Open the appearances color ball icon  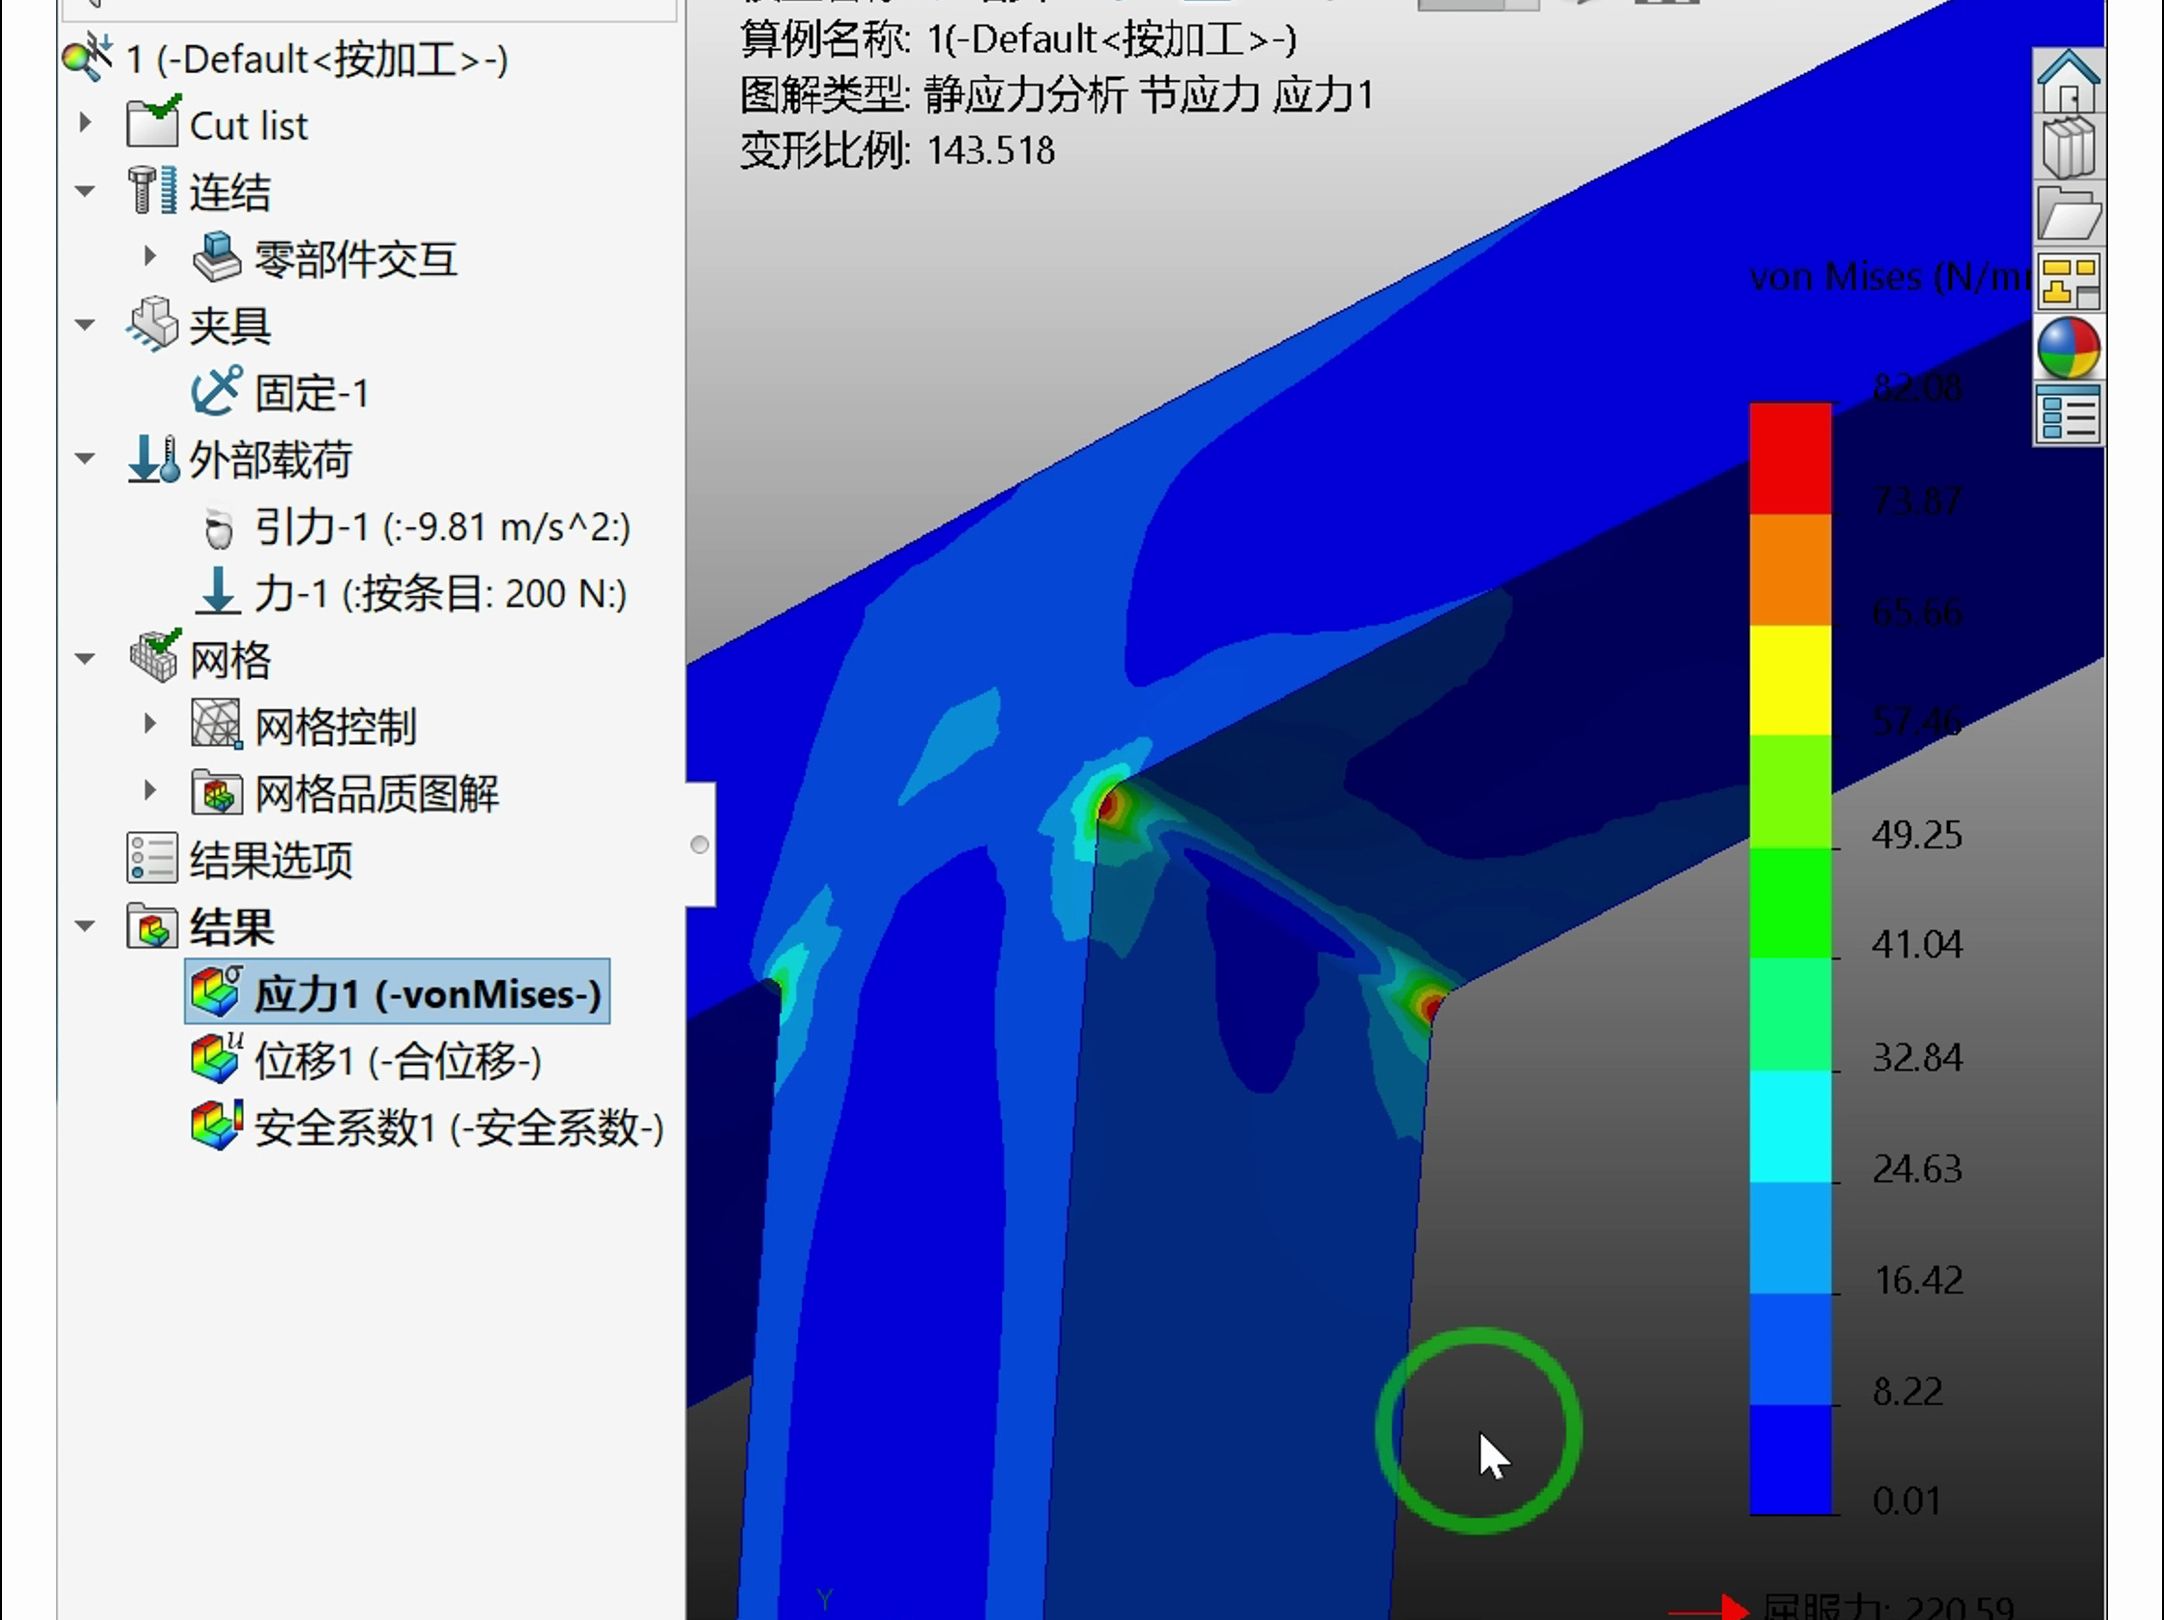2068,348
